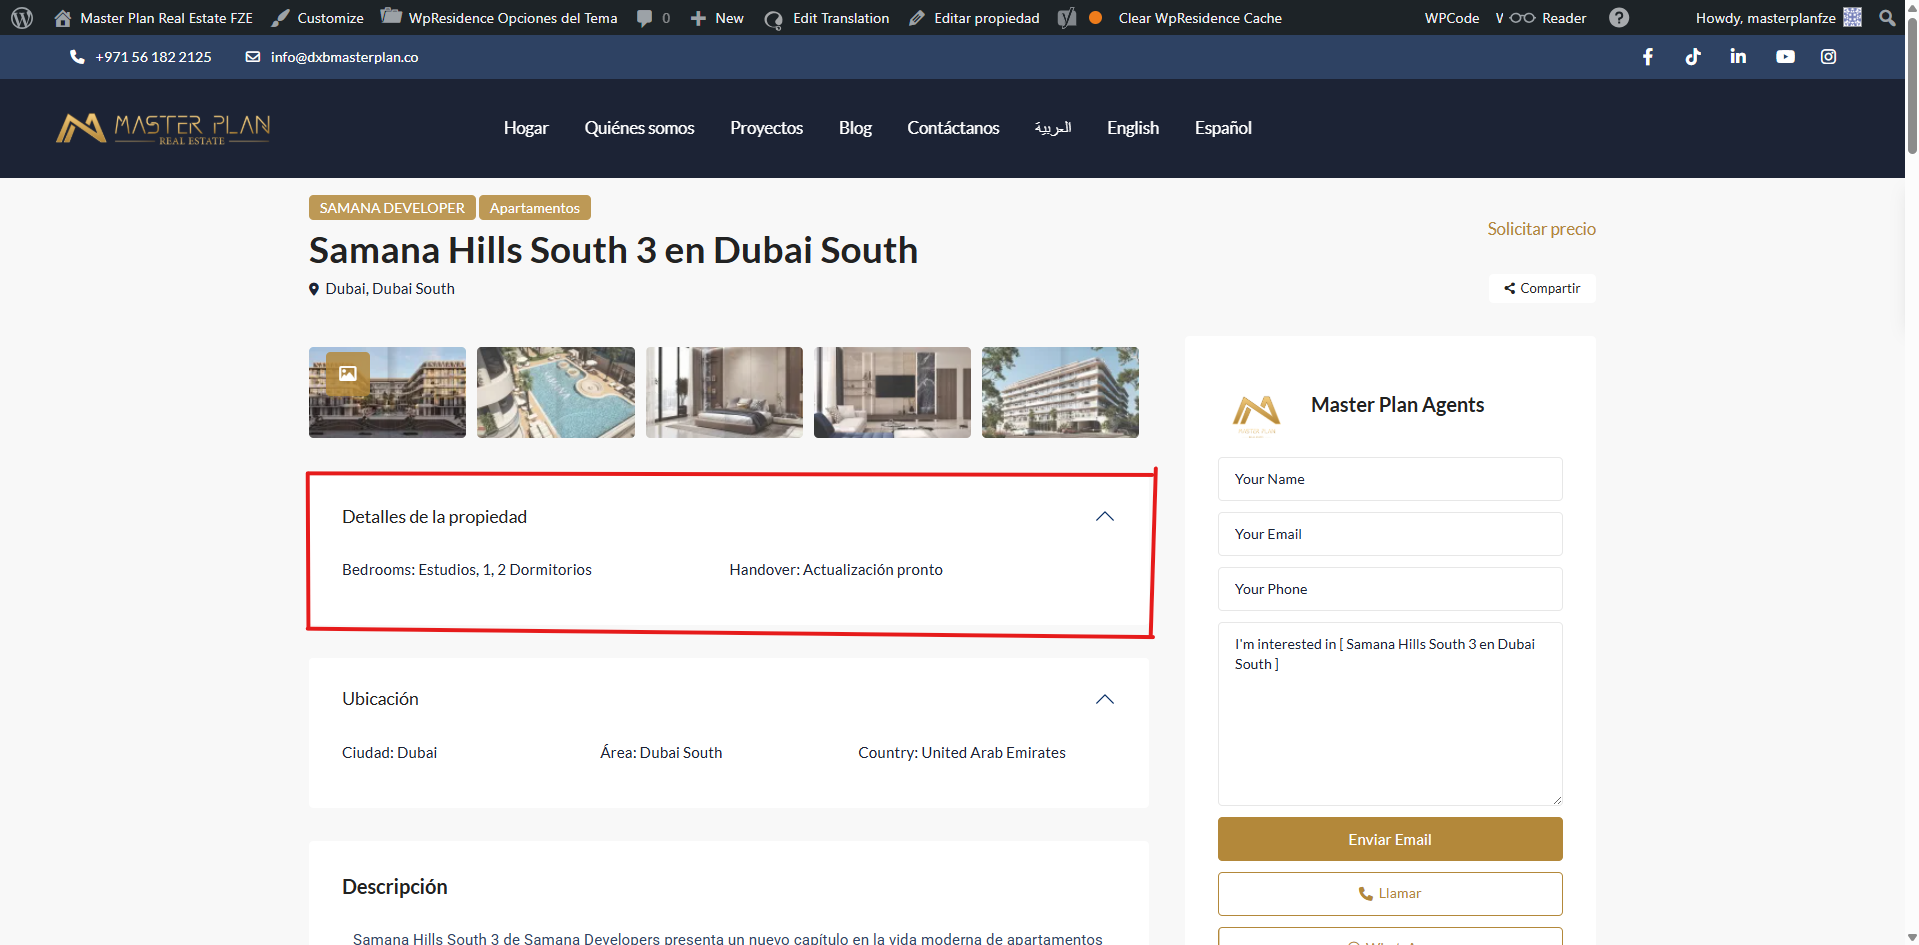1919x945 pixels.
Task: Open the Facebook social icon
Action: [1647, 57]
